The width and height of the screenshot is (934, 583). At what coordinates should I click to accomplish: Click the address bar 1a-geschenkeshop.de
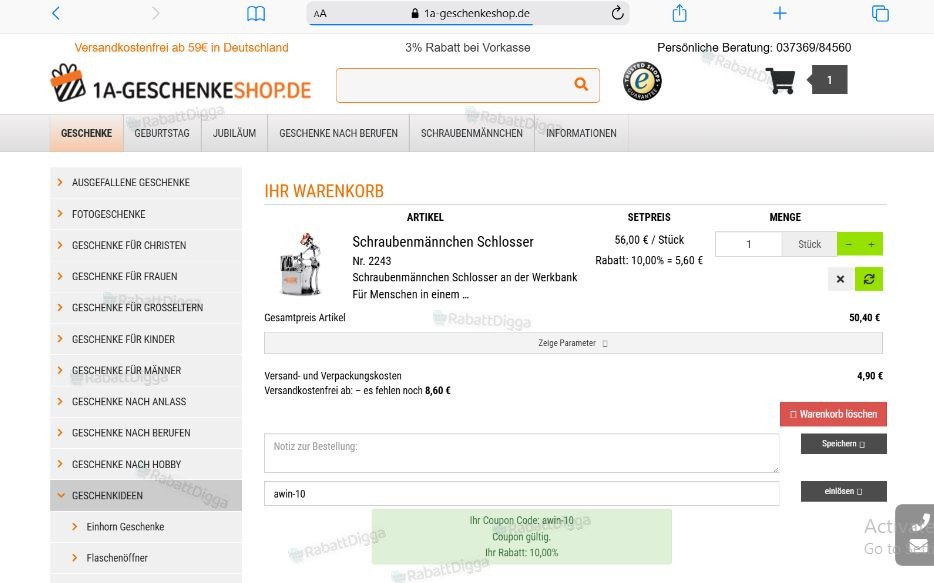point(470,13)
